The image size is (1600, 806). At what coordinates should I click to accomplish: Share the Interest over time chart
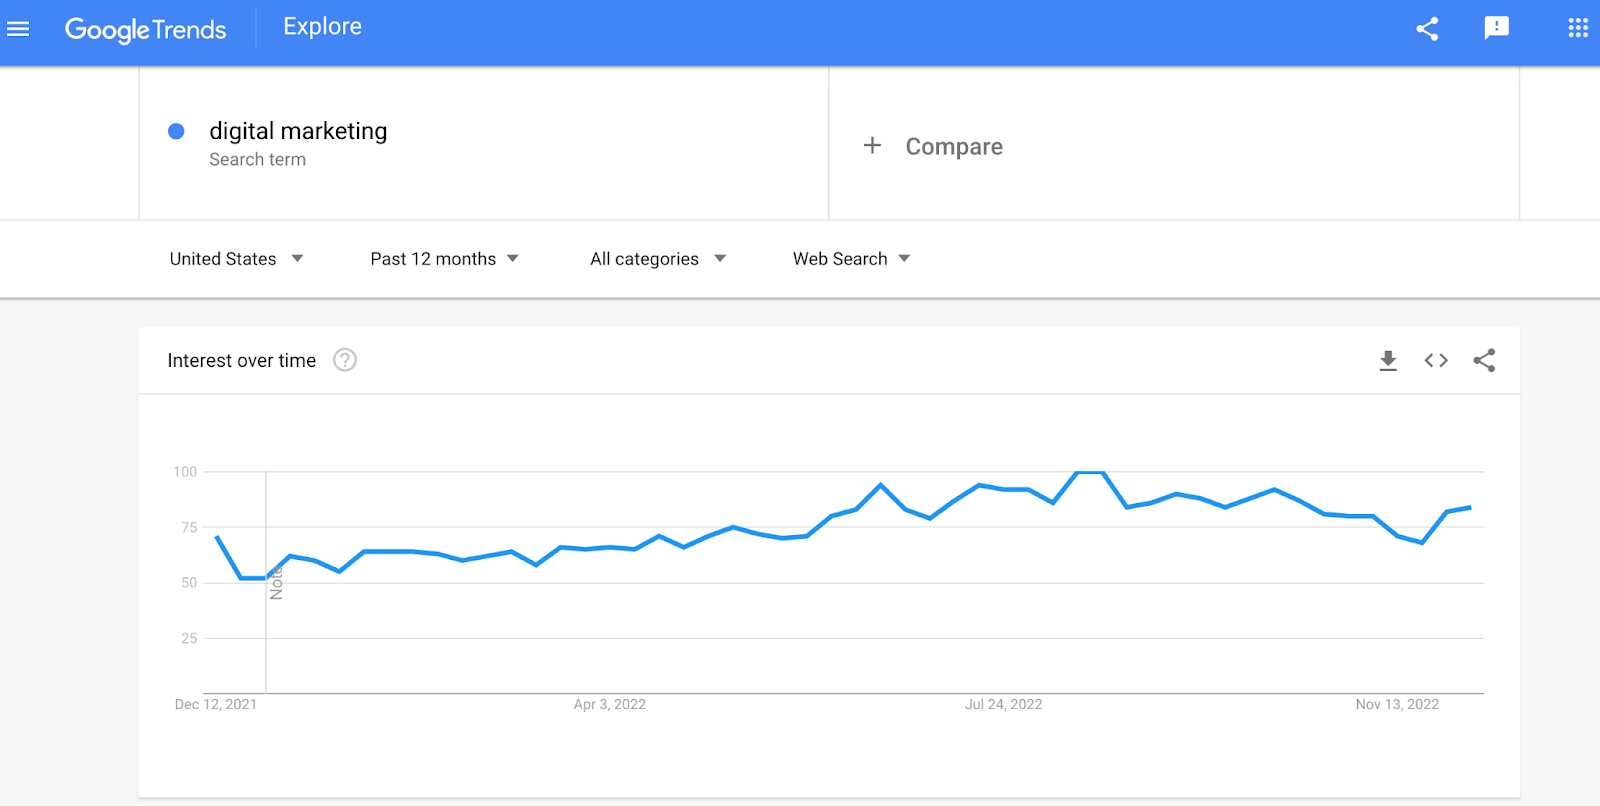1484,360
